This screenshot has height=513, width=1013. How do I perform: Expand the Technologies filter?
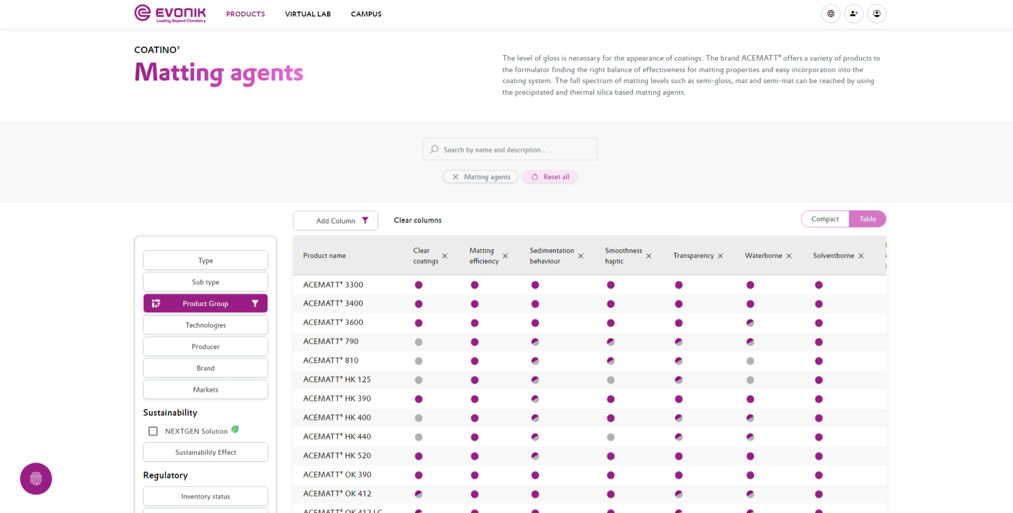[x=205, y=325]
